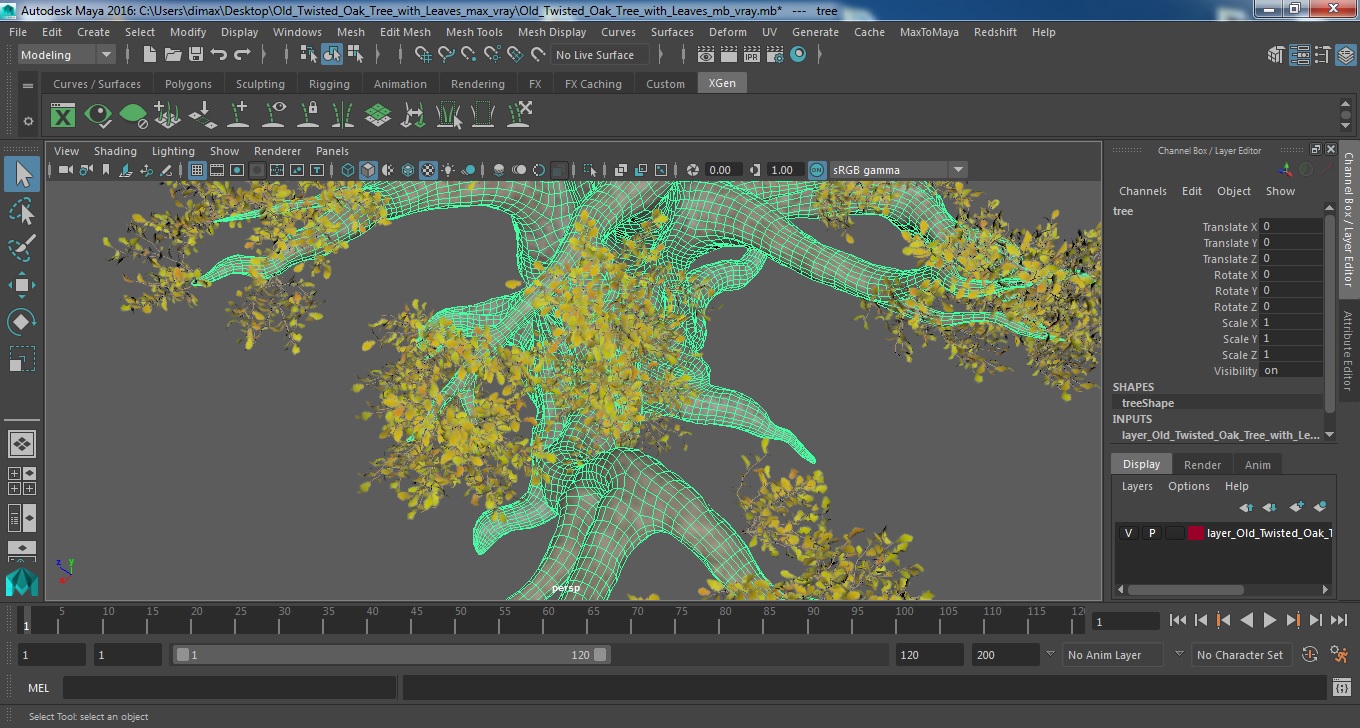Open the Modeling menu set dropdown

tap(66, 55)
